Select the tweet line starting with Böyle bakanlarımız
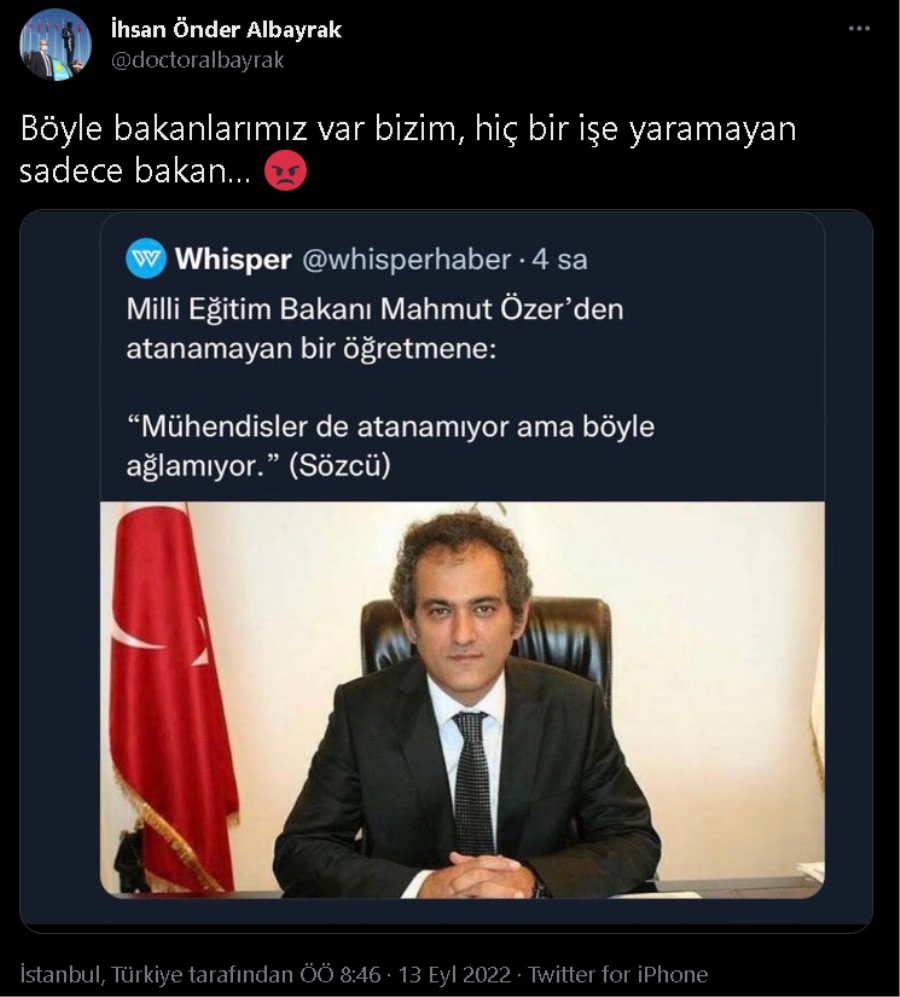The image size is (900, 997). [x=408, y=129]
